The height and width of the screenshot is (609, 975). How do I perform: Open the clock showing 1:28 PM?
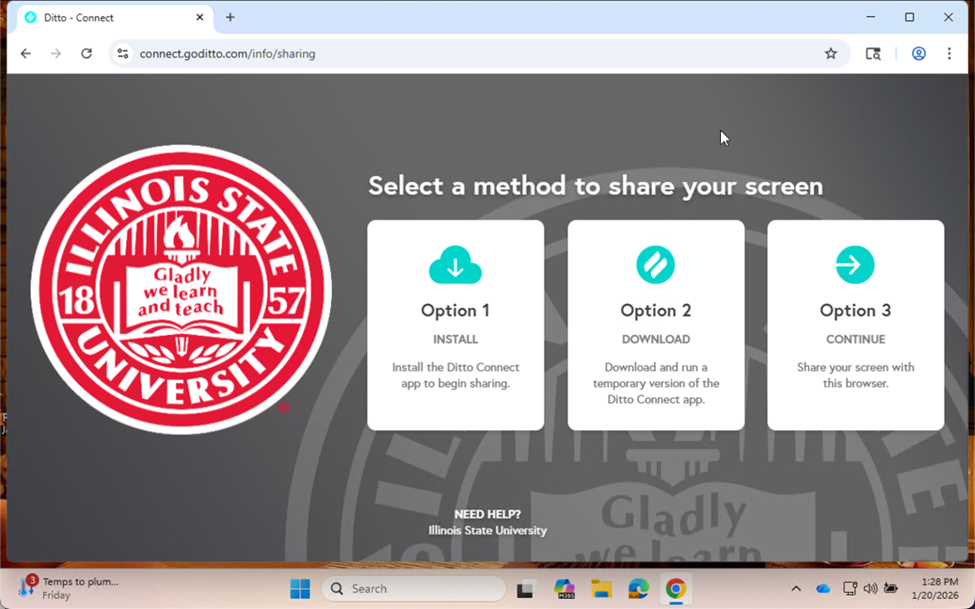point(935,588)
